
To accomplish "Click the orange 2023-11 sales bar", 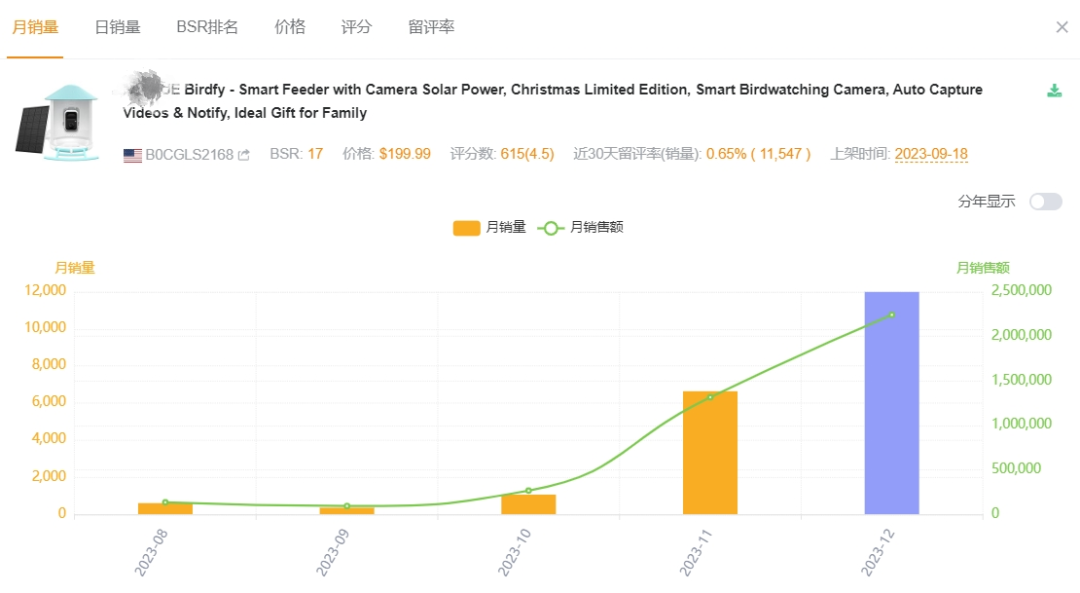I will click(710, 452).
